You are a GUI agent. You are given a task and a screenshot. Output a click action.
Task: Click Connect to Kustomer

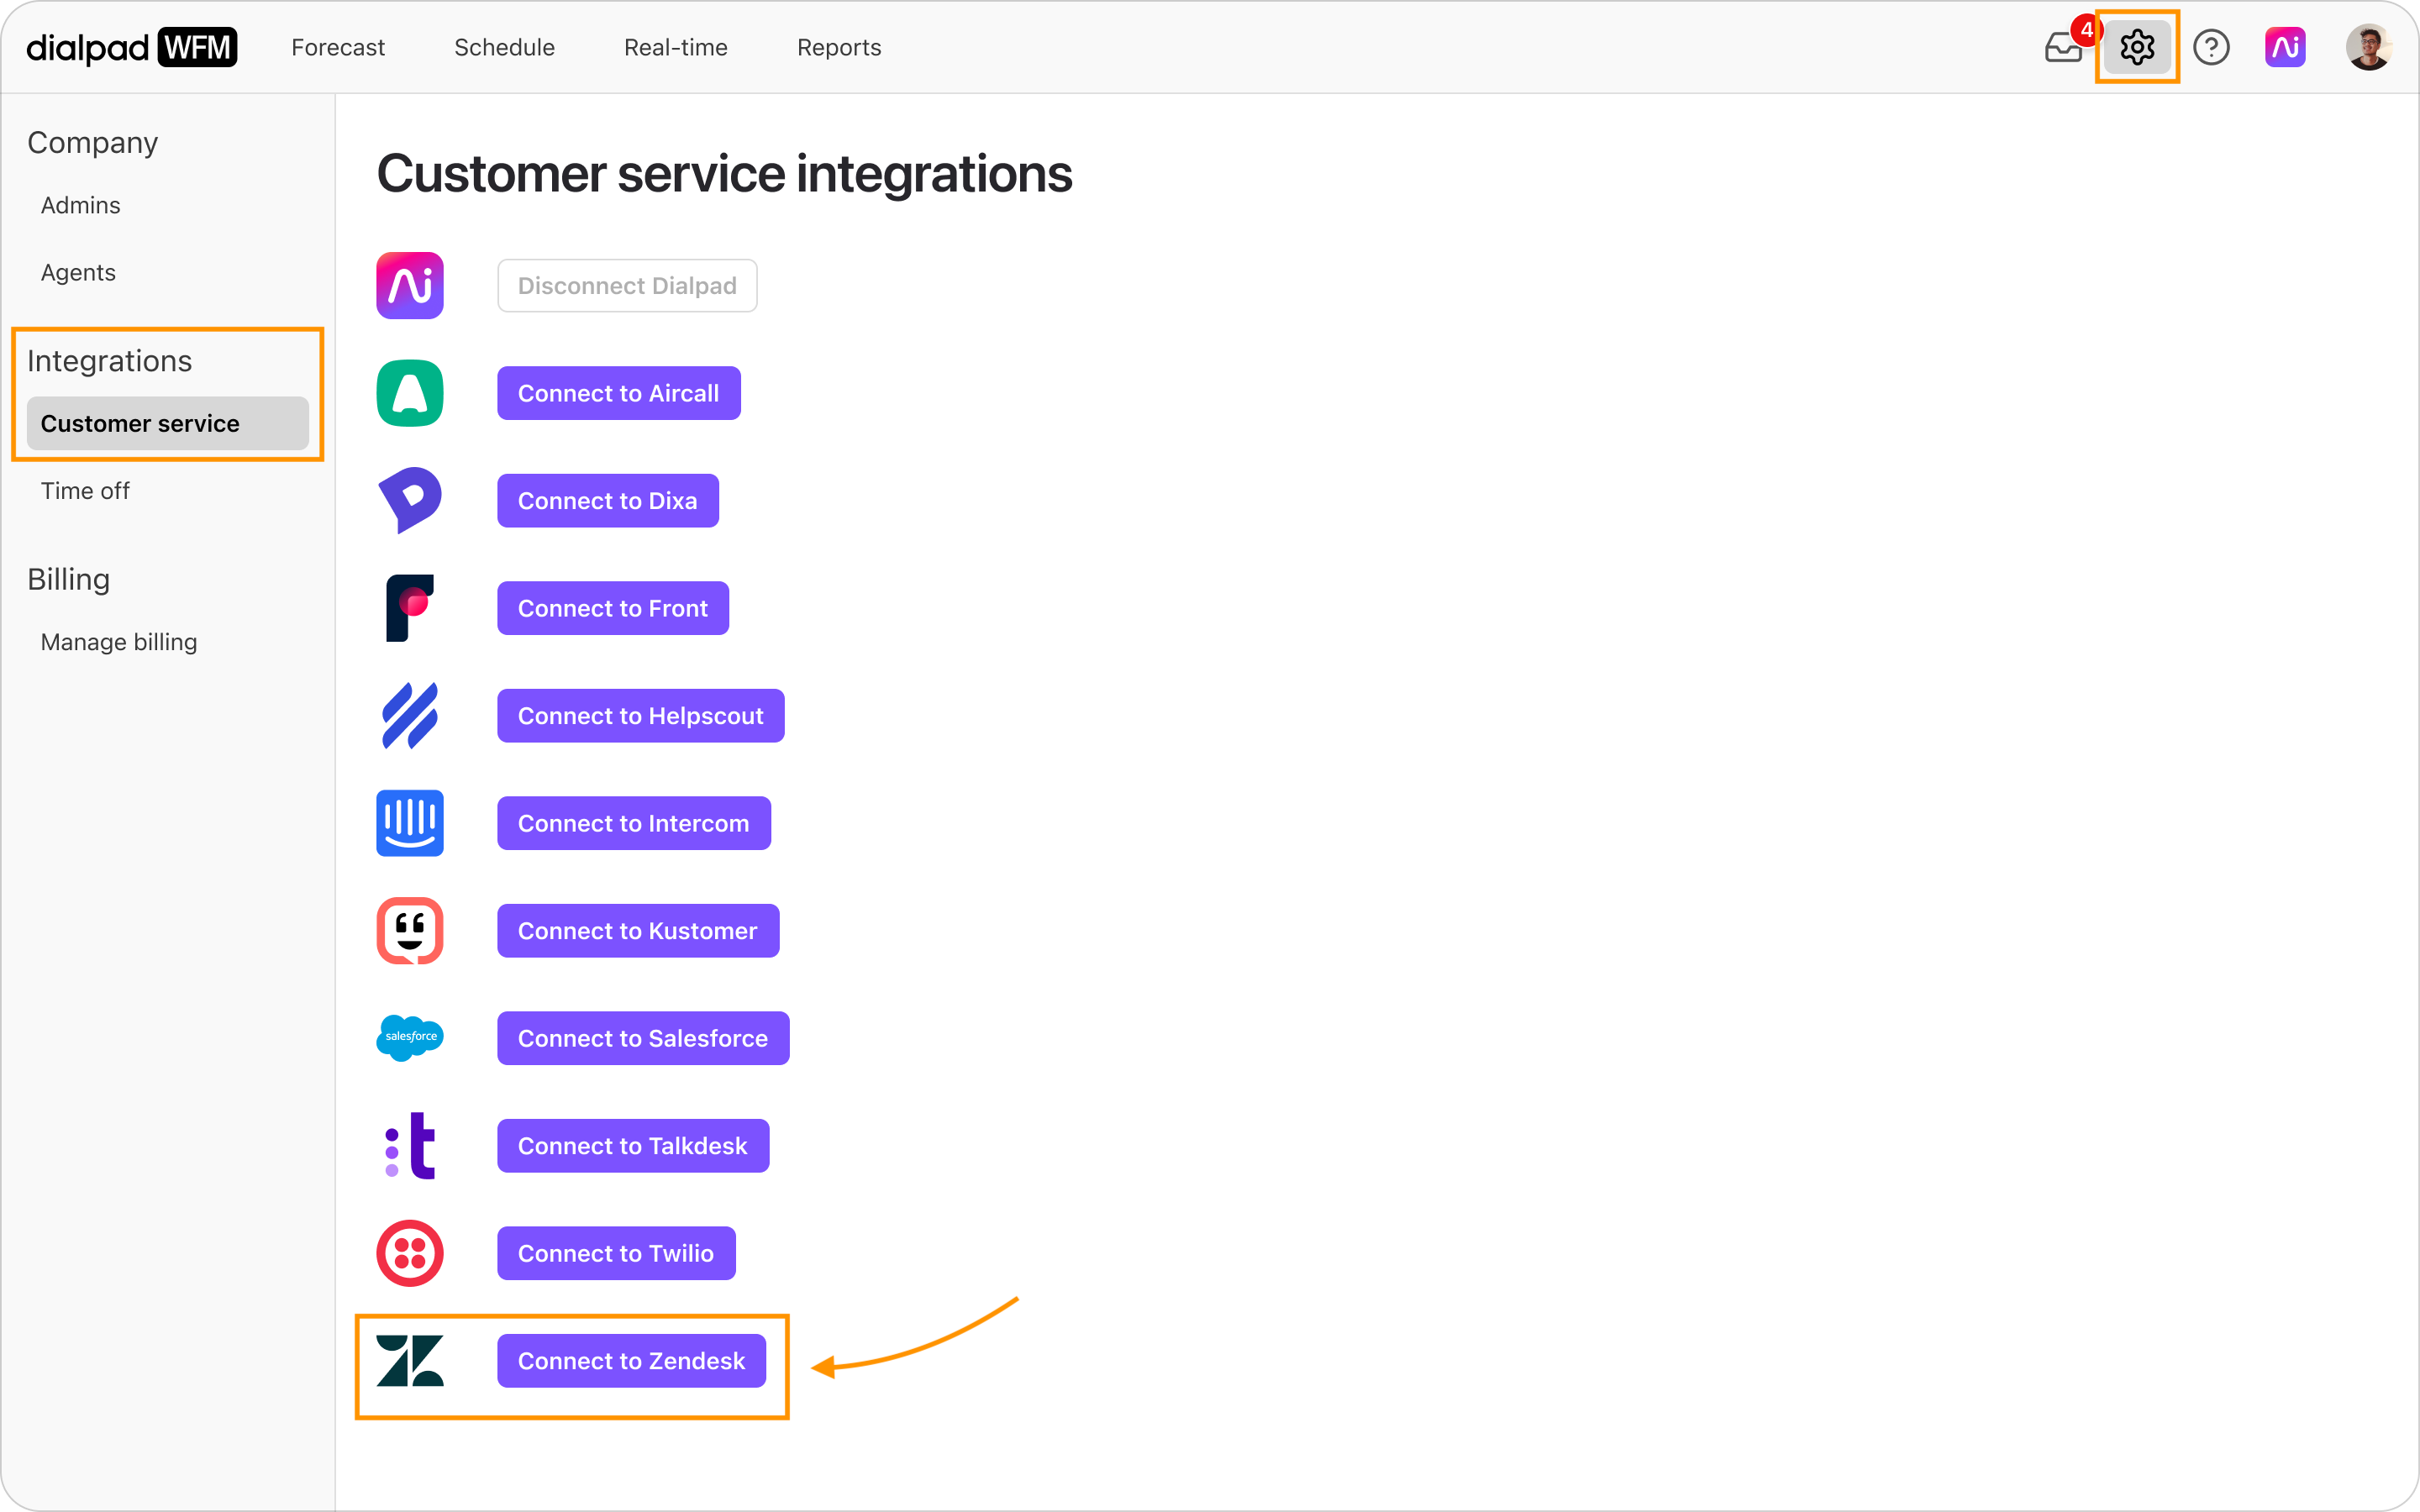pos(638,931)
